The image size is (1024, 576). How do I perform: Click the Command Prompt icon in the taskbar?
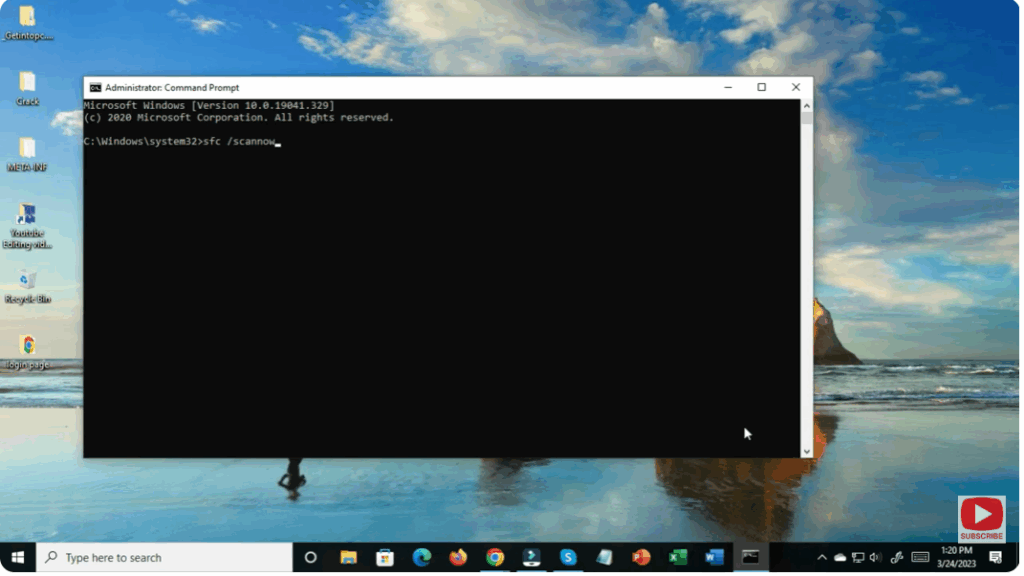point(750,557)
